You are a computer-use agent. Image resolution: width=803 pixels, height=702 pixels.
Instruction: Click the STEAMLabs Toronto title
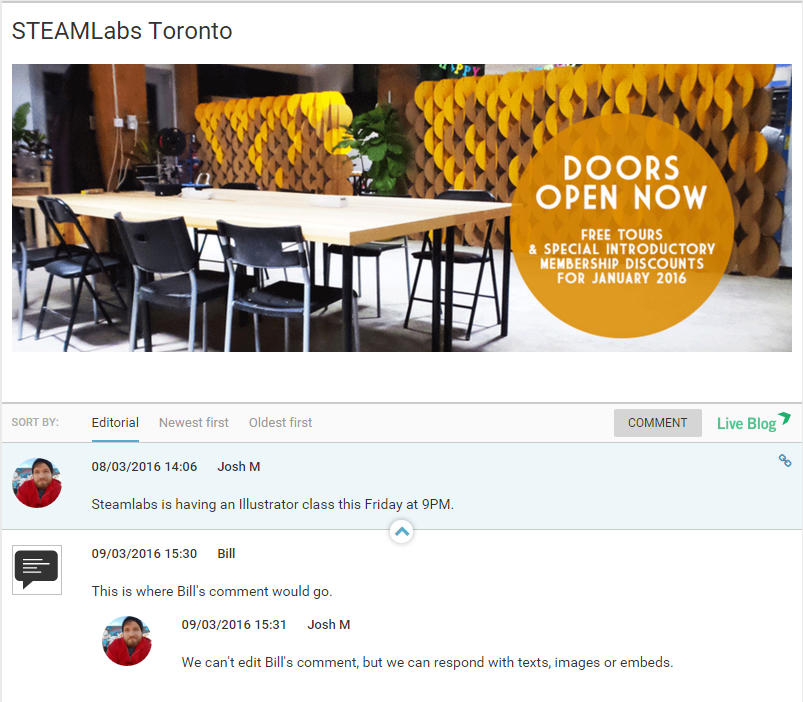[122, 31]
